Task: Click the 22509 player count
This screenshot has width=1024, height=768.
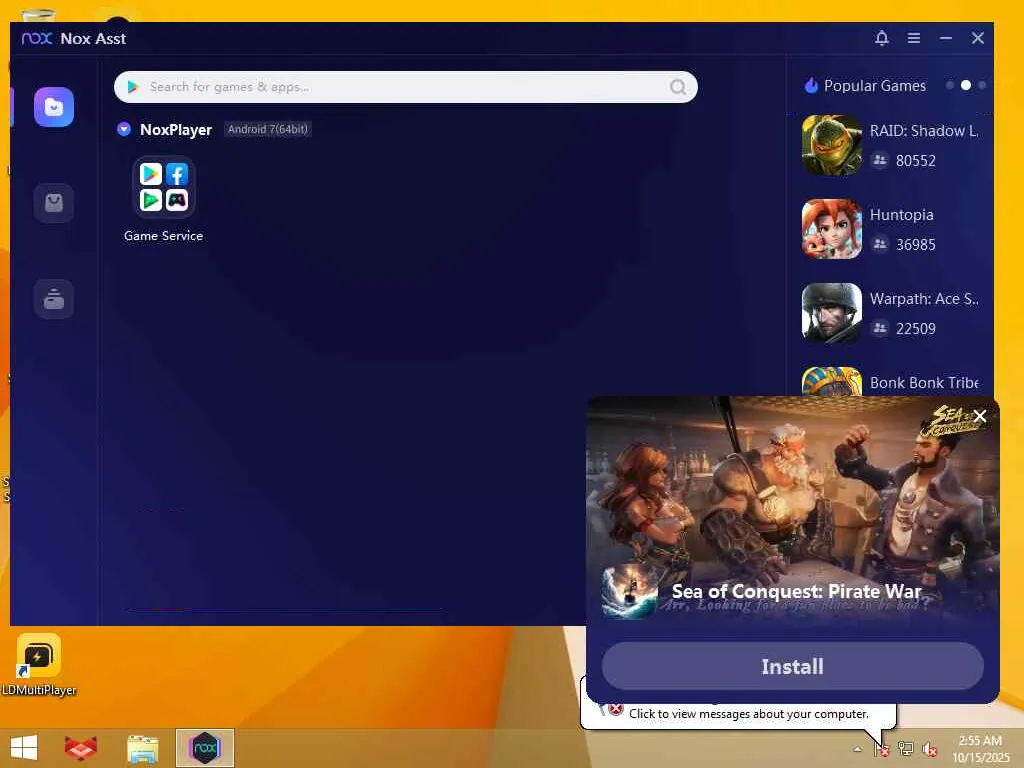Action: click(916, 328)
